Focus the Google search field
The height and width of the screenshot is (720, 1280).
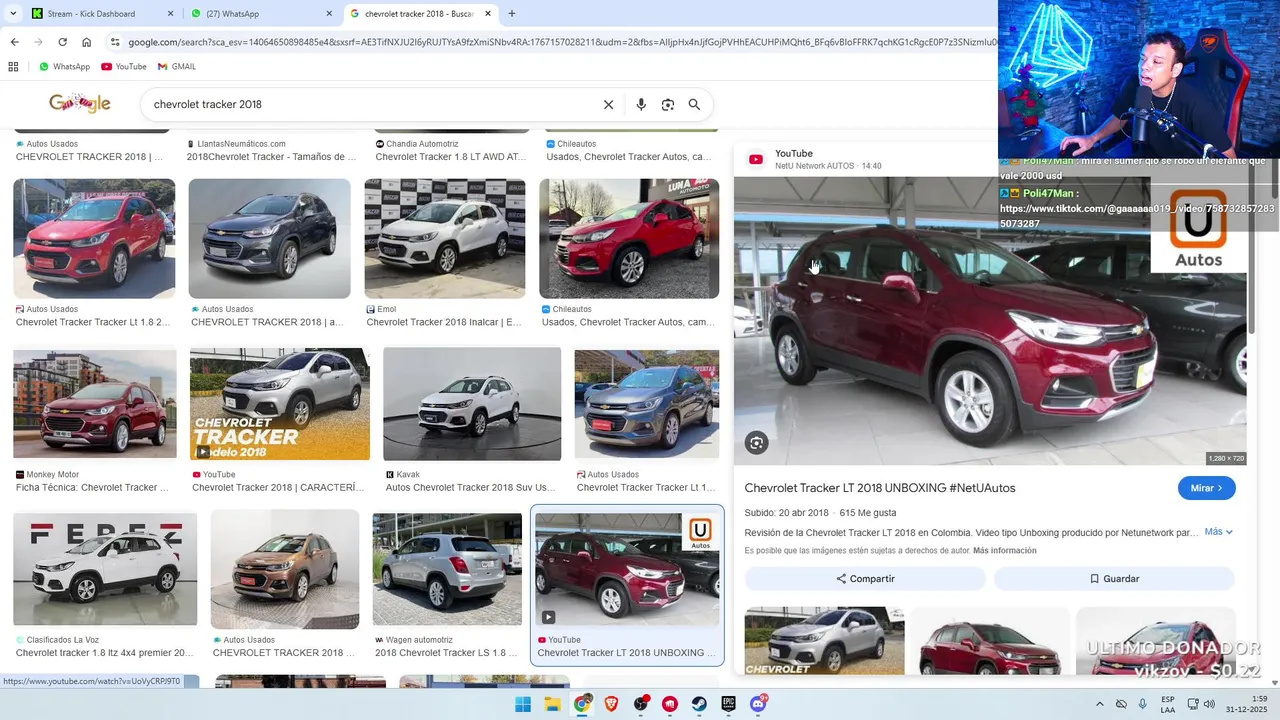pos(370,104)
